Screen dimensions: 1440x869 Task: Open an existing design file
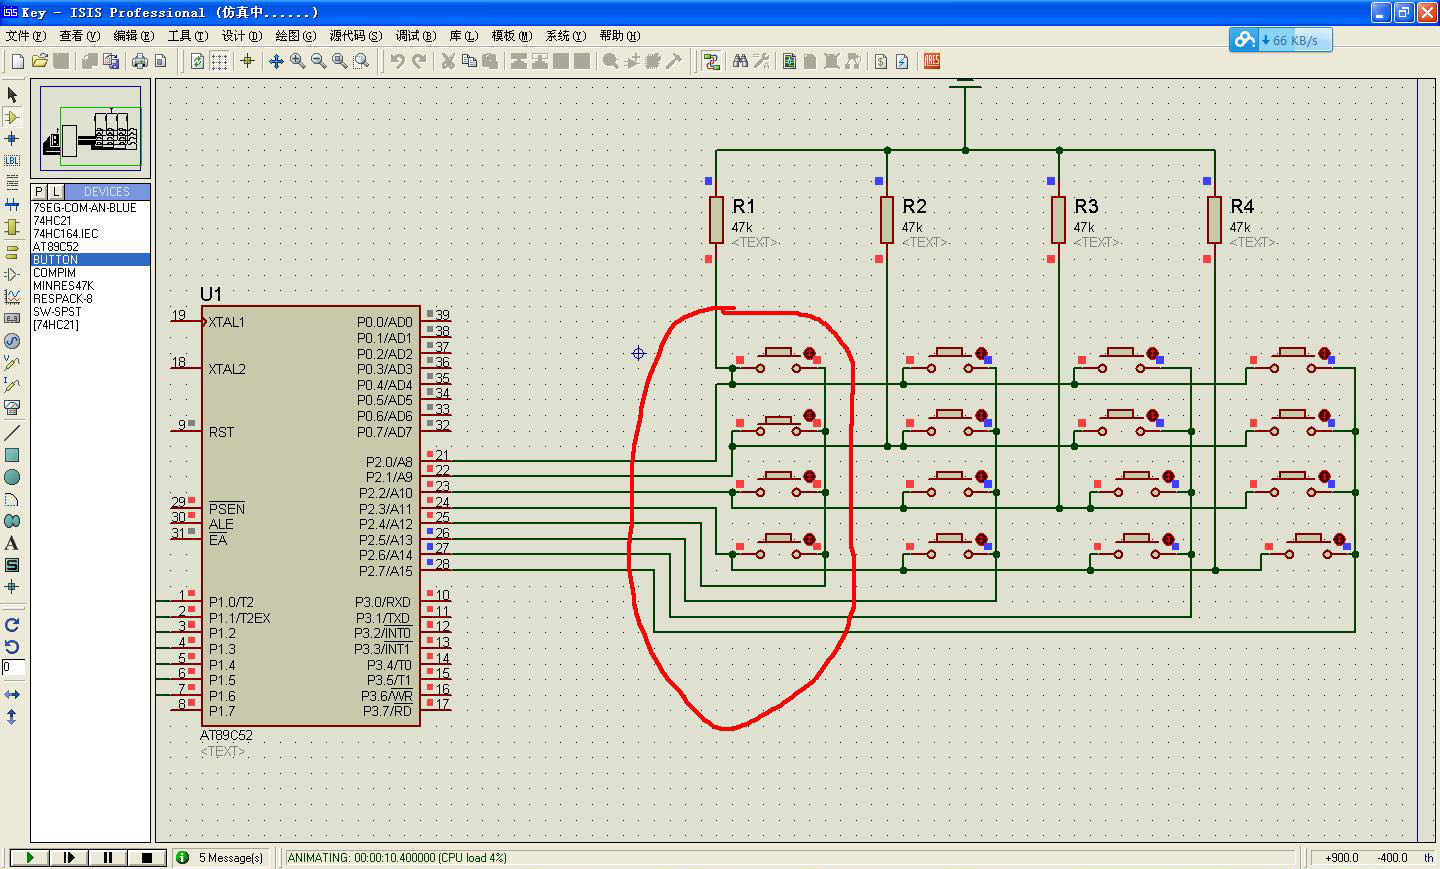[39, 61]
